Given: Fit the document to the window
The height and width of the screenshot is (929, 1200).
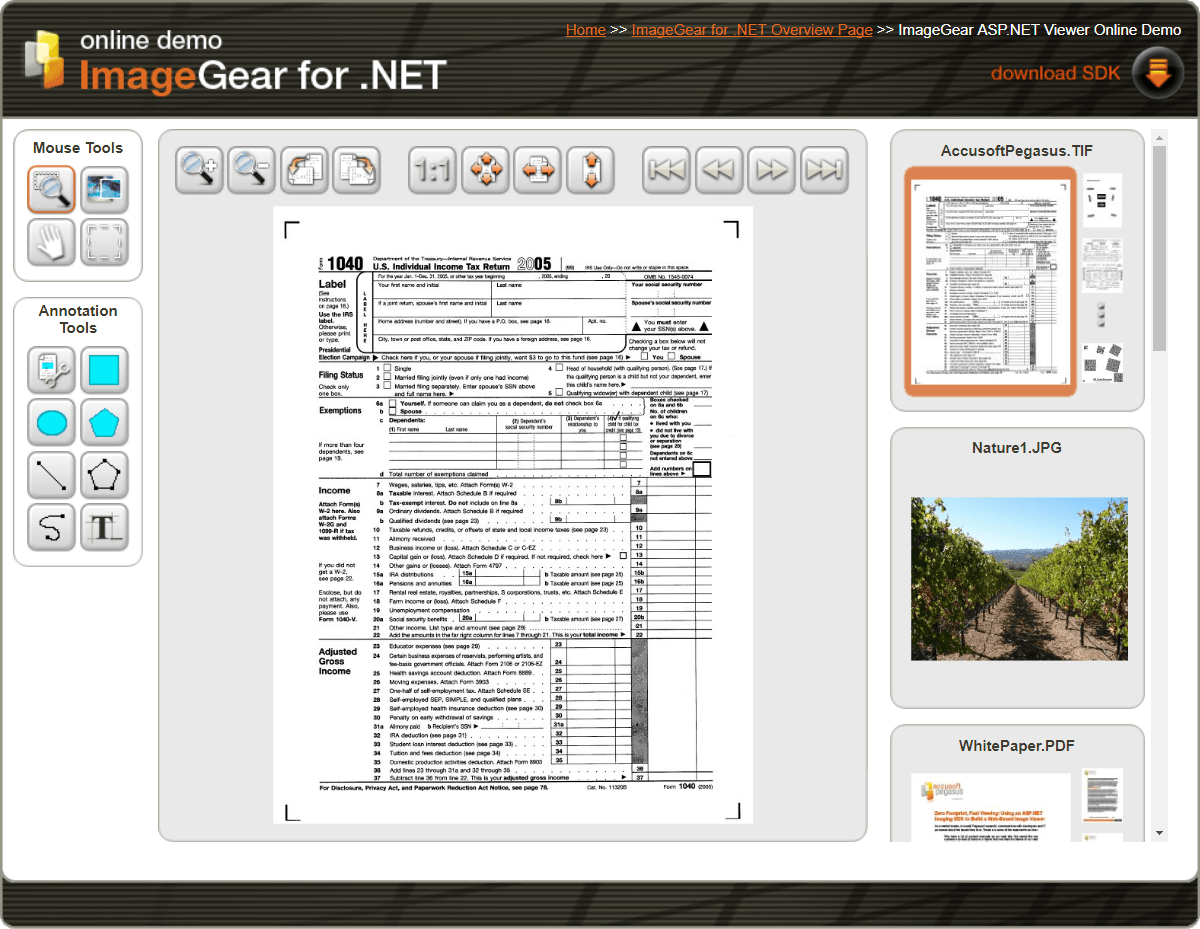Looking at the screenshot, I should tap(485, 169).
